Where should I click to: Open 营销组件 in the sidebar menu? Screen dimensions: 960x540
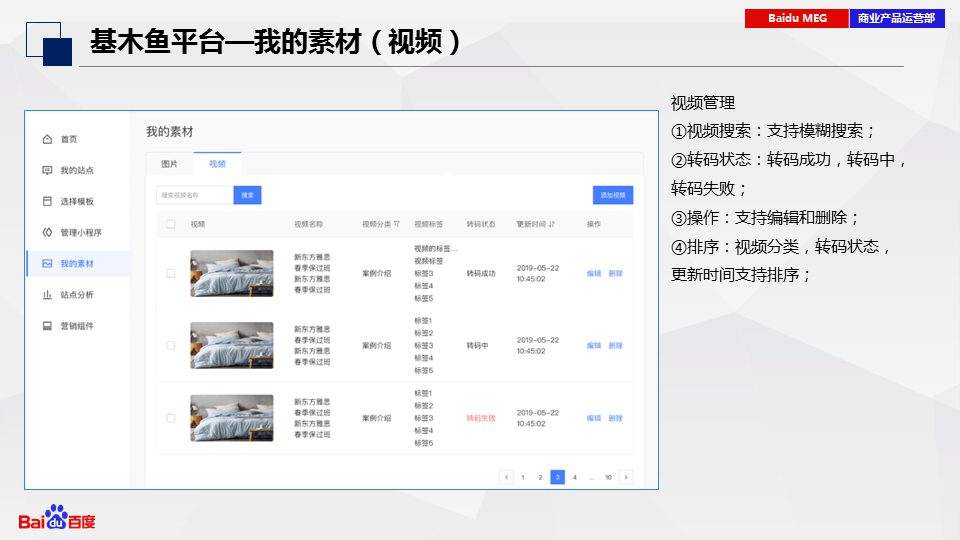77,326
